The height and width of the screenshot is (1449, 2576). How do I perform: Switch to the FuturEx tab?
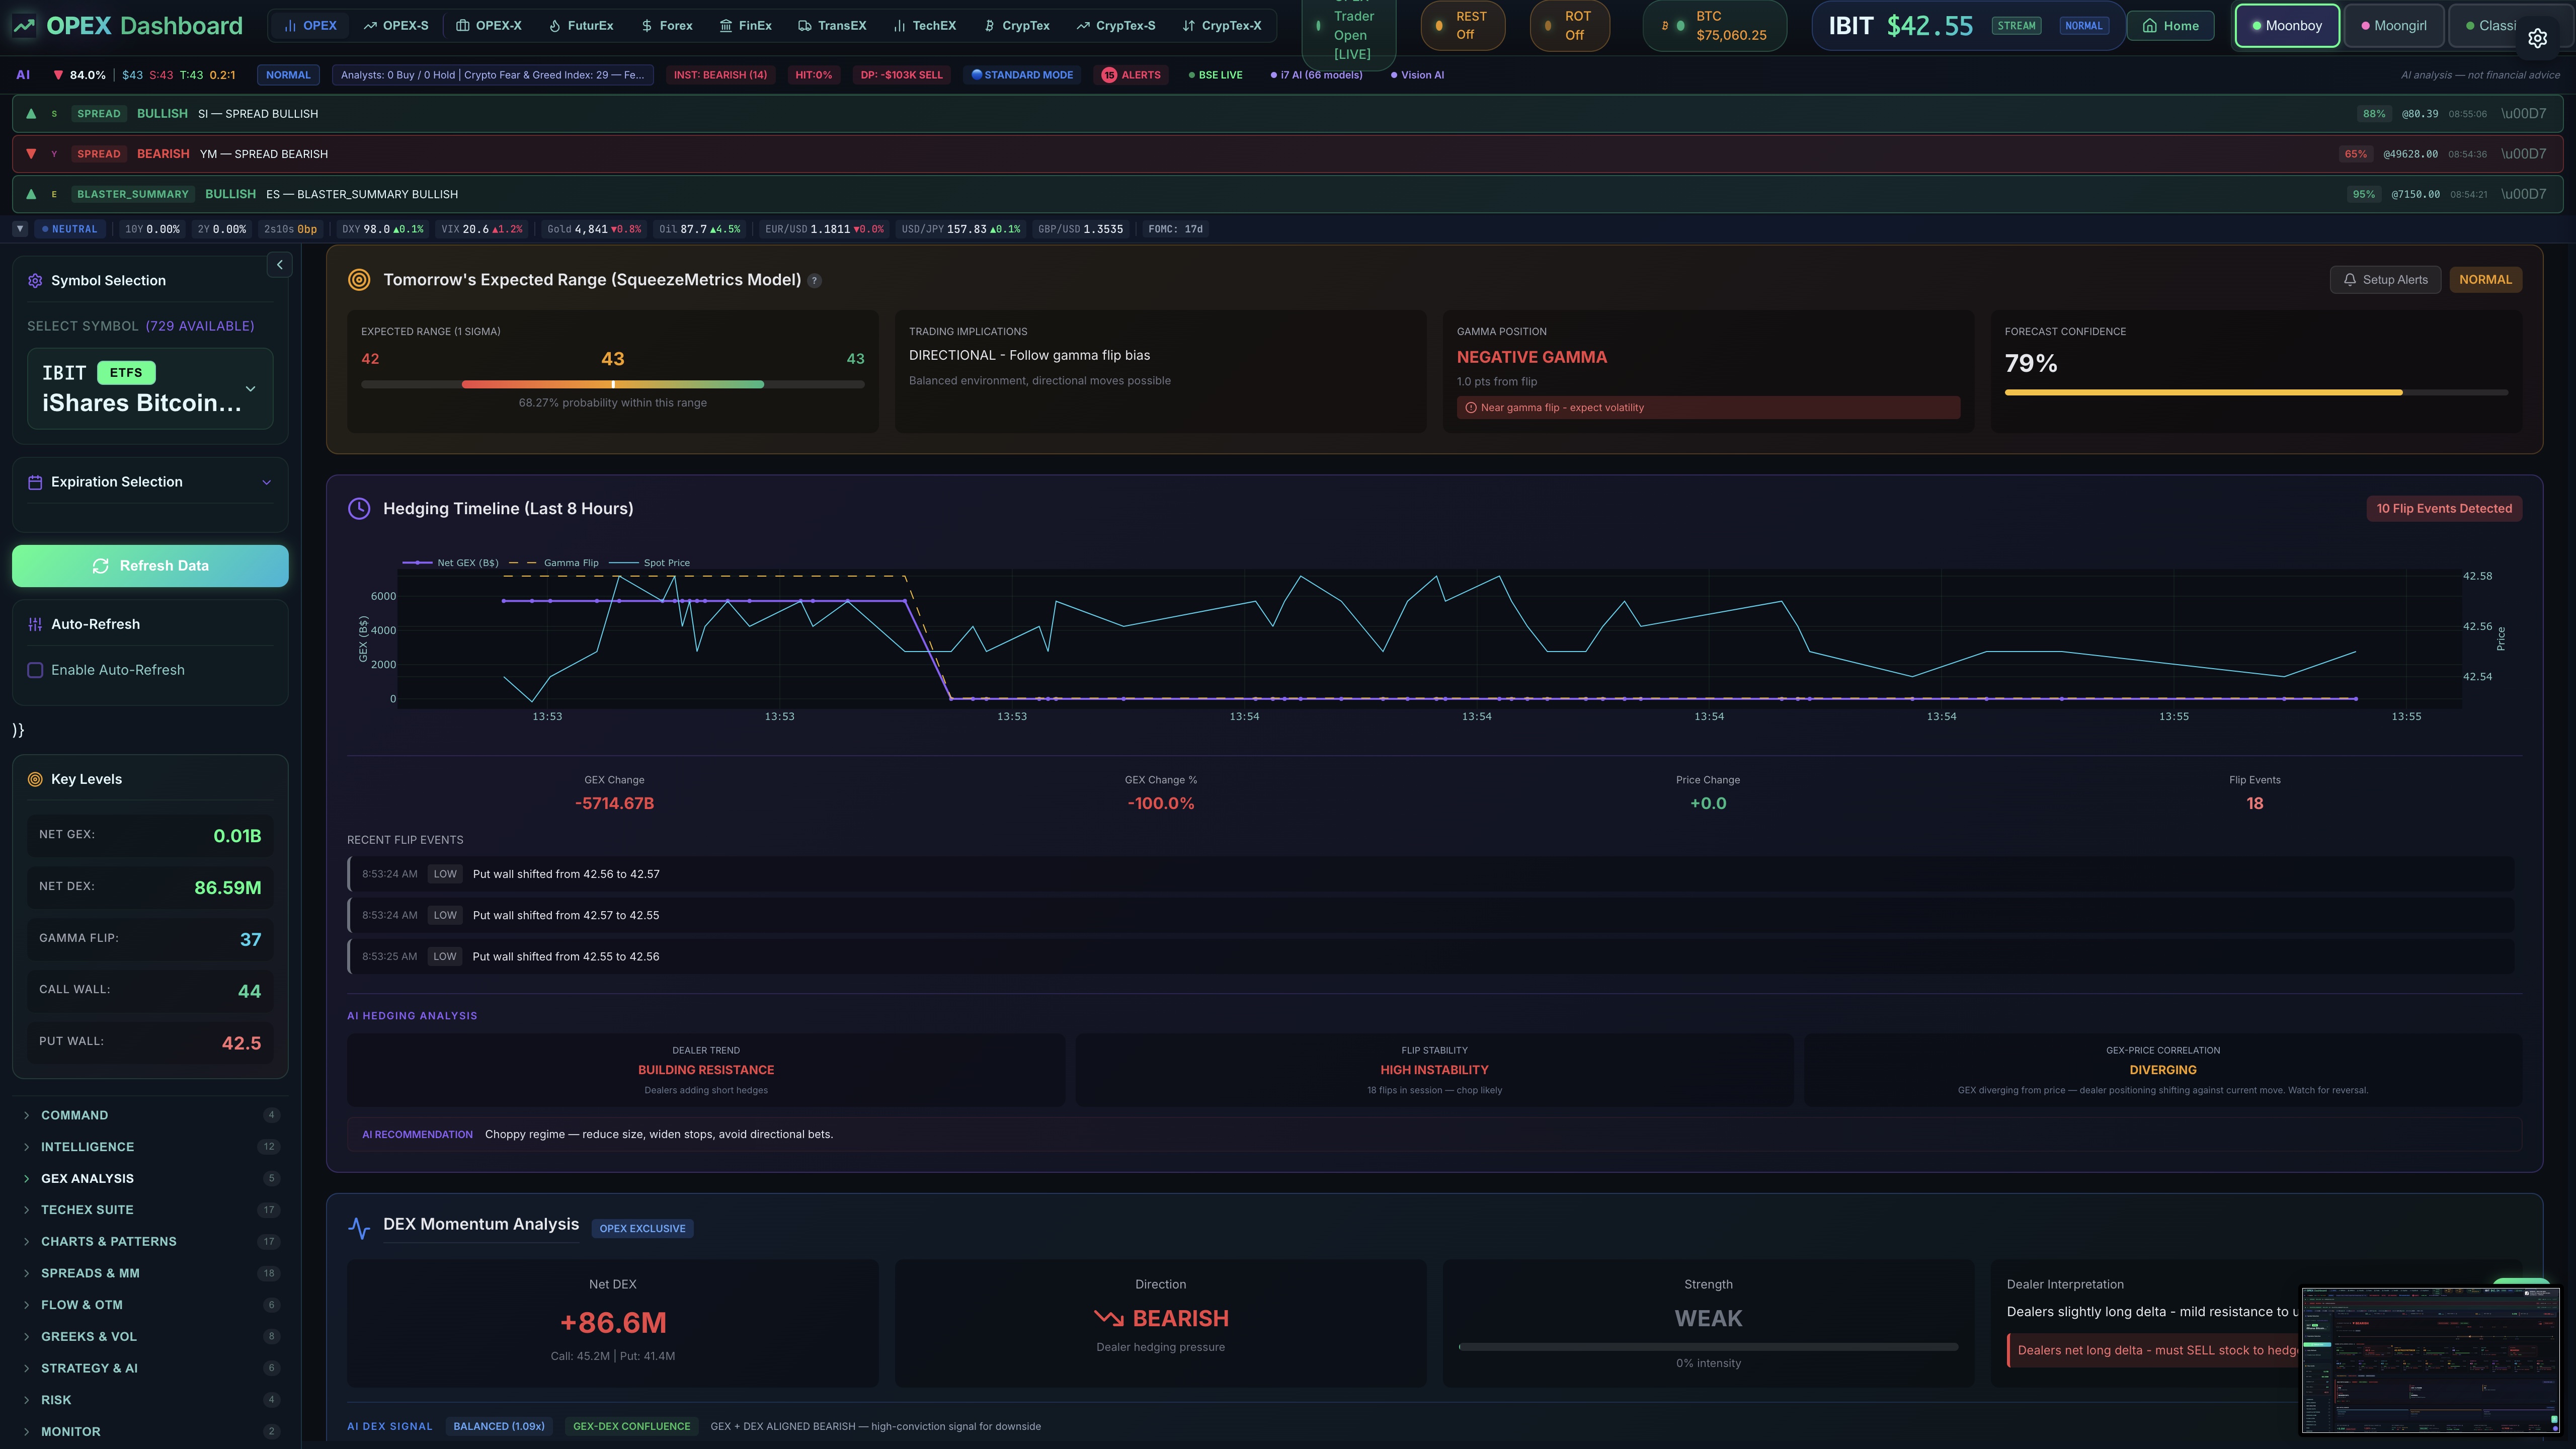[581, 26]
